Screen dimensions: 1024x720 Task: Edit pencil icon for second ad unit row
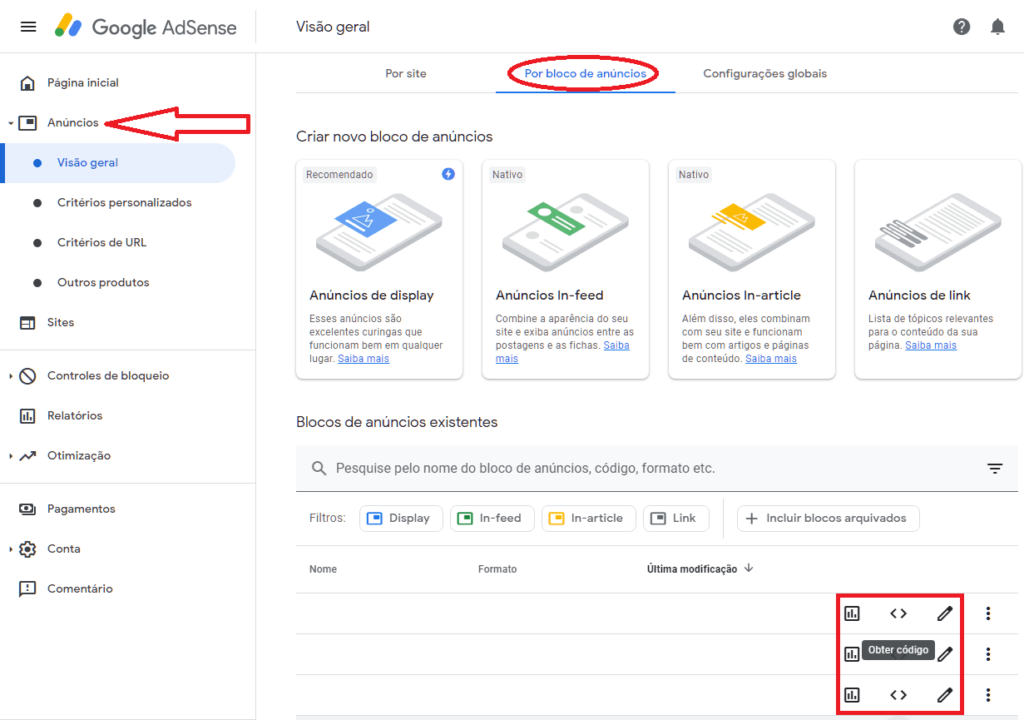945,654
